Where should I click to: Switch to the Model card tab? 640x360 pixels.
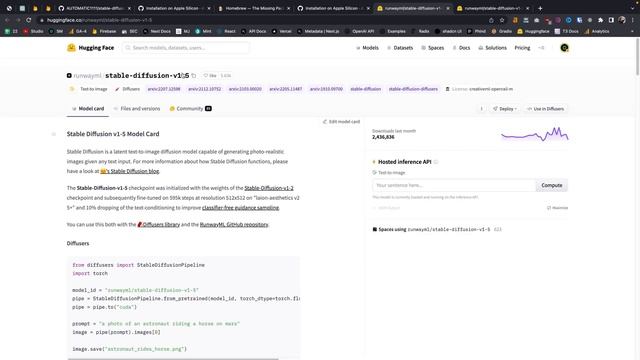(88, 109)
